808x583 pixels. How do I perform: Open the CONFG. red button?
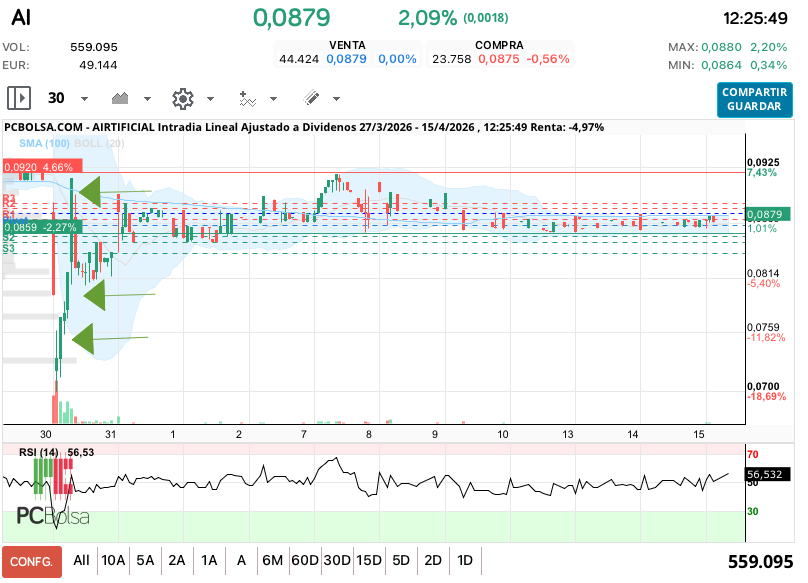coord(31,562)
